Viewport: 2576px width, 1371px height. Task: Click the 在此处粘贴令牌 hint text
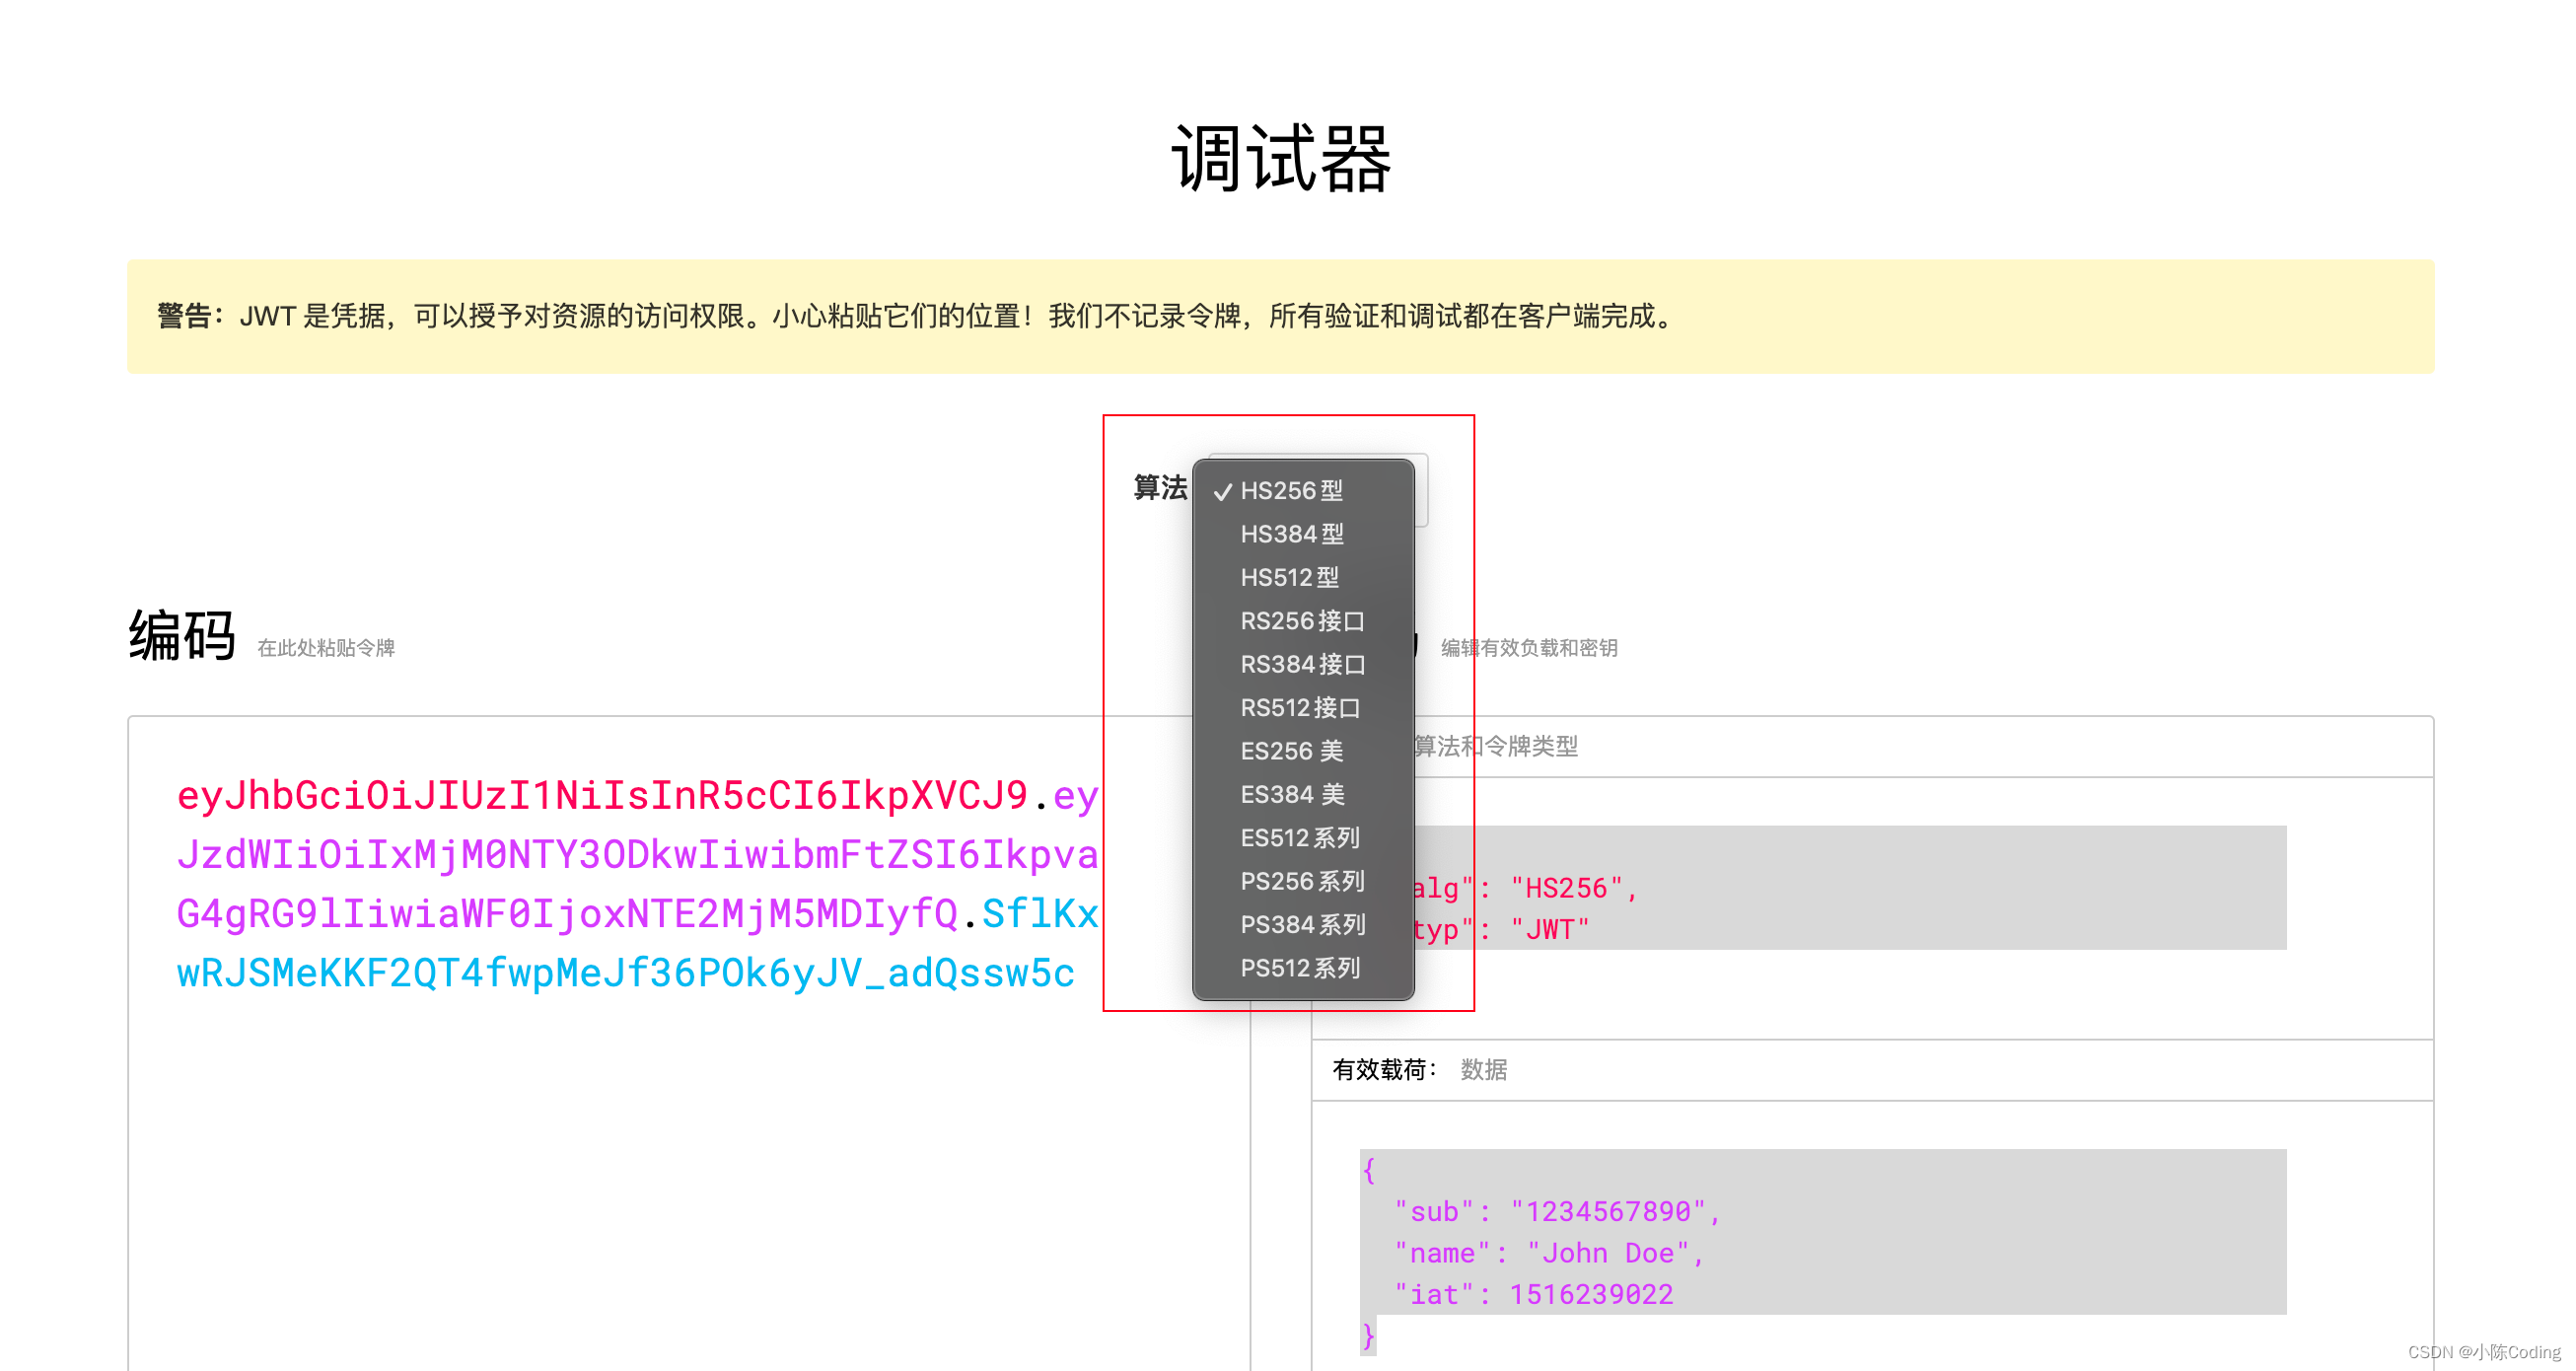pos(326,648)
